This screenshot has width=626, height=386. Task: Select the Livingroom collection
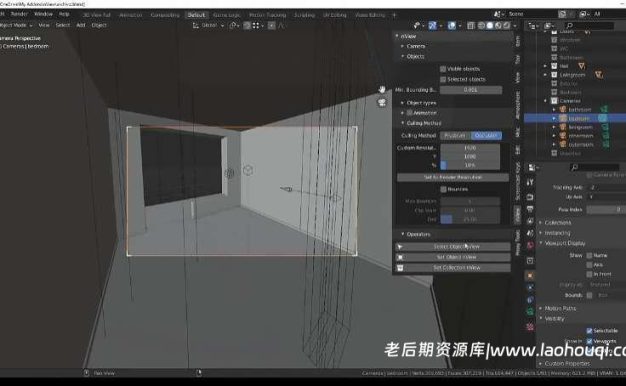click(x=572, y=75)
